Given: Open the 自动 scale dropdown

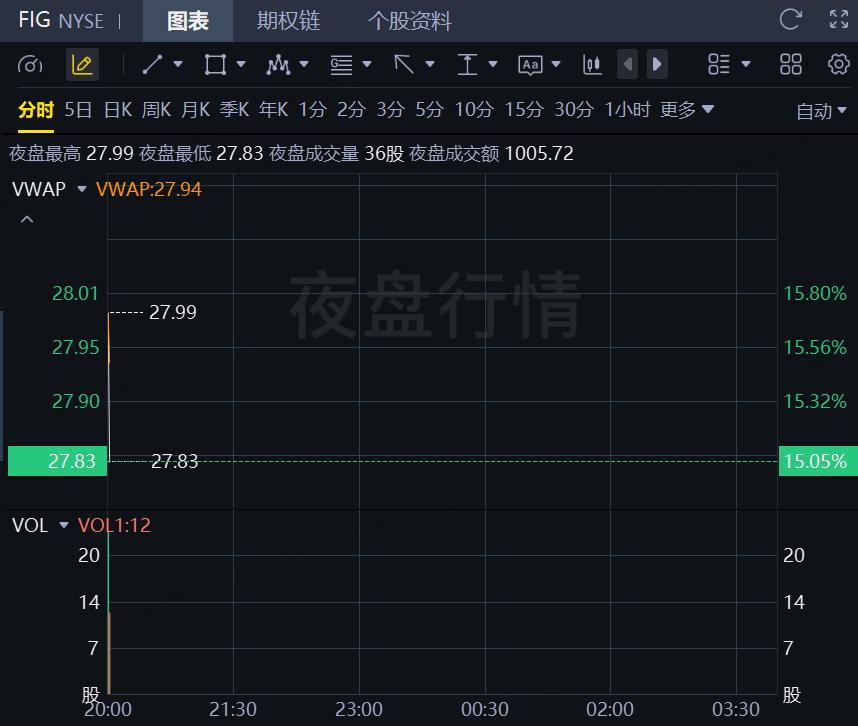Looking at the screenshot, I should [821, 111].
